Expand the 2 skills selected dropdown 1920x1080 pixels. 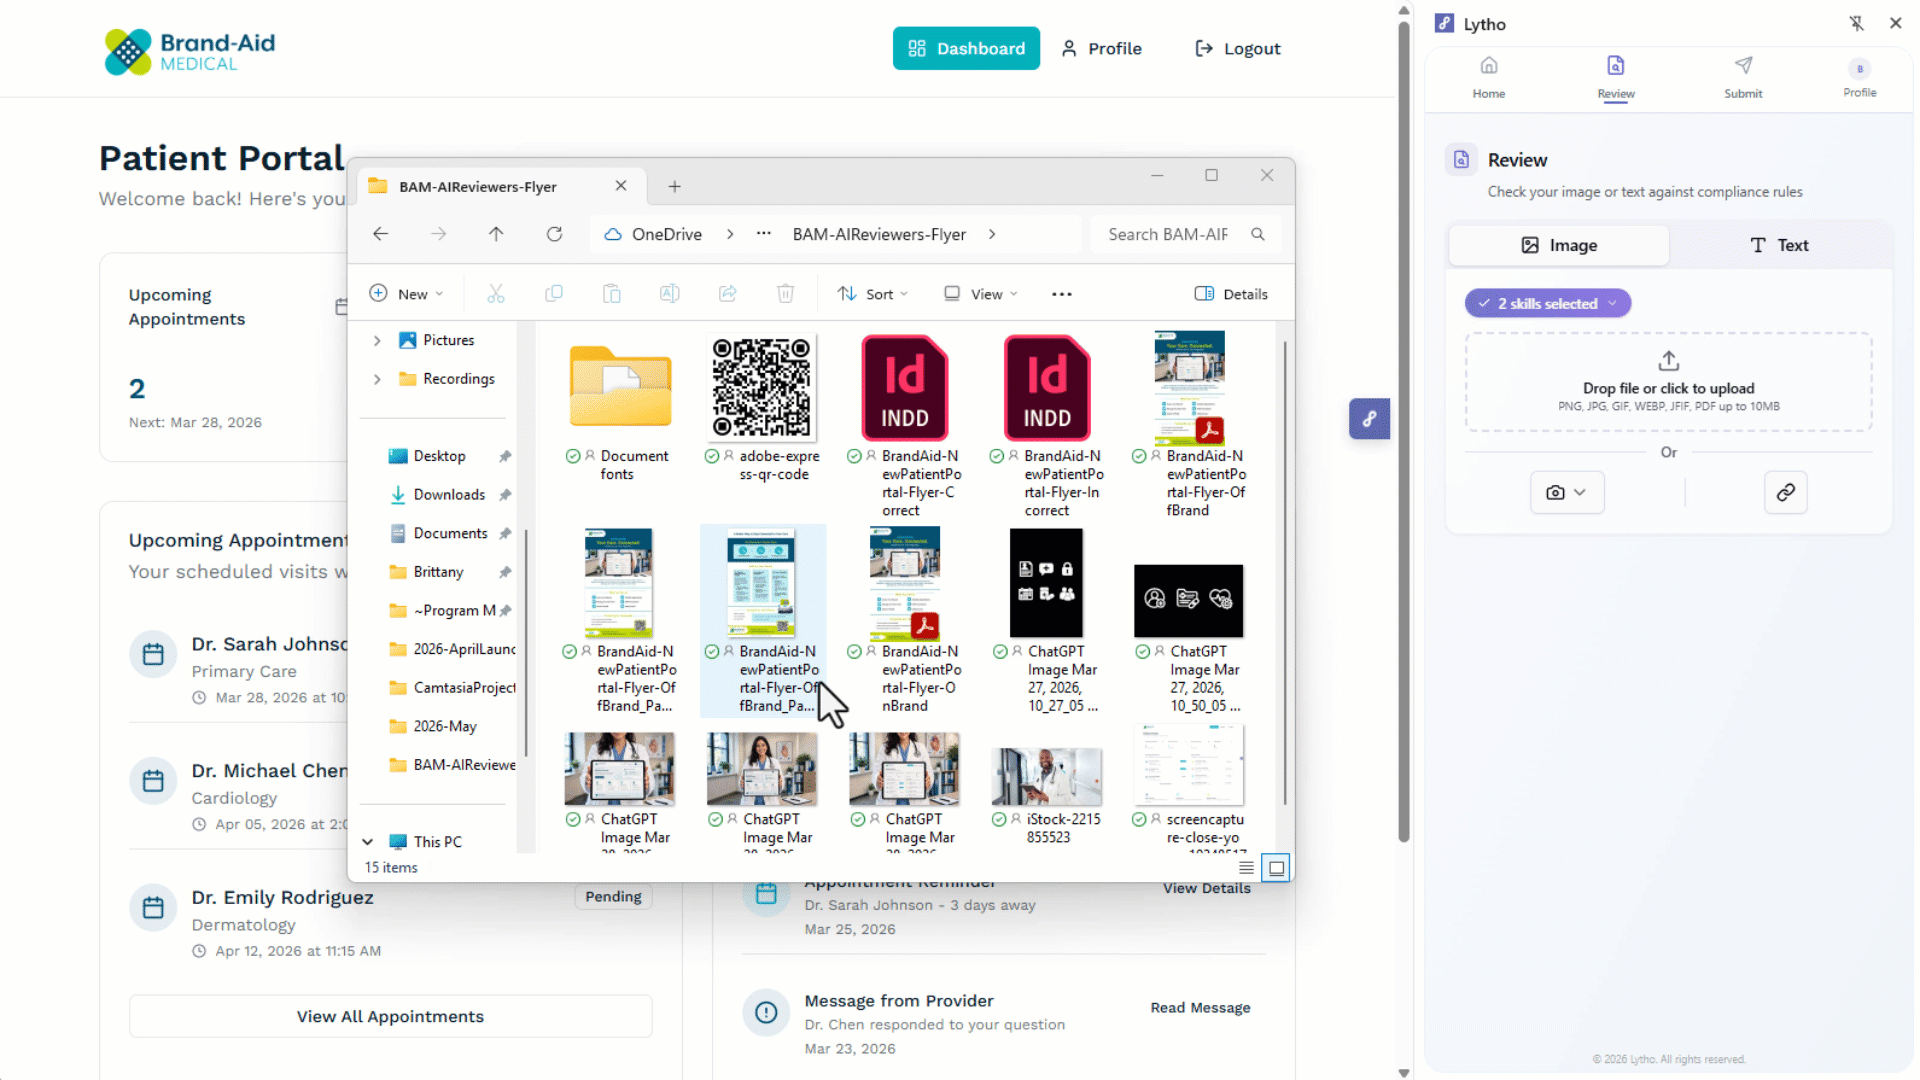pos(1547,303)
